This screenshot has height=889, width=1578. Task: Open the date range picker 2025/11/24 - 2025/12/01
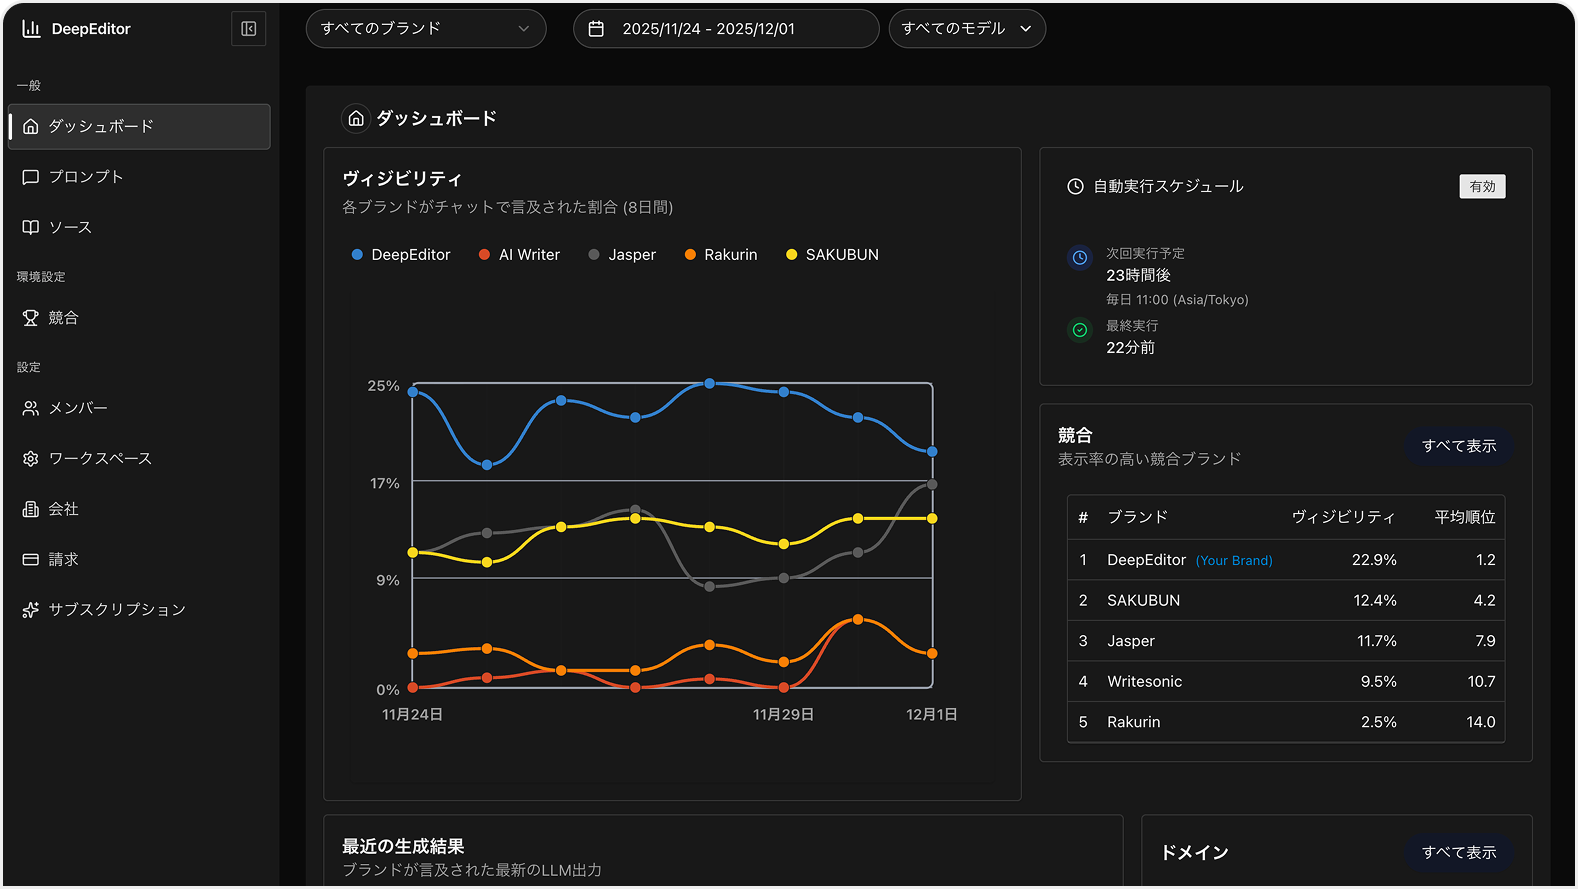coord(725,29)
